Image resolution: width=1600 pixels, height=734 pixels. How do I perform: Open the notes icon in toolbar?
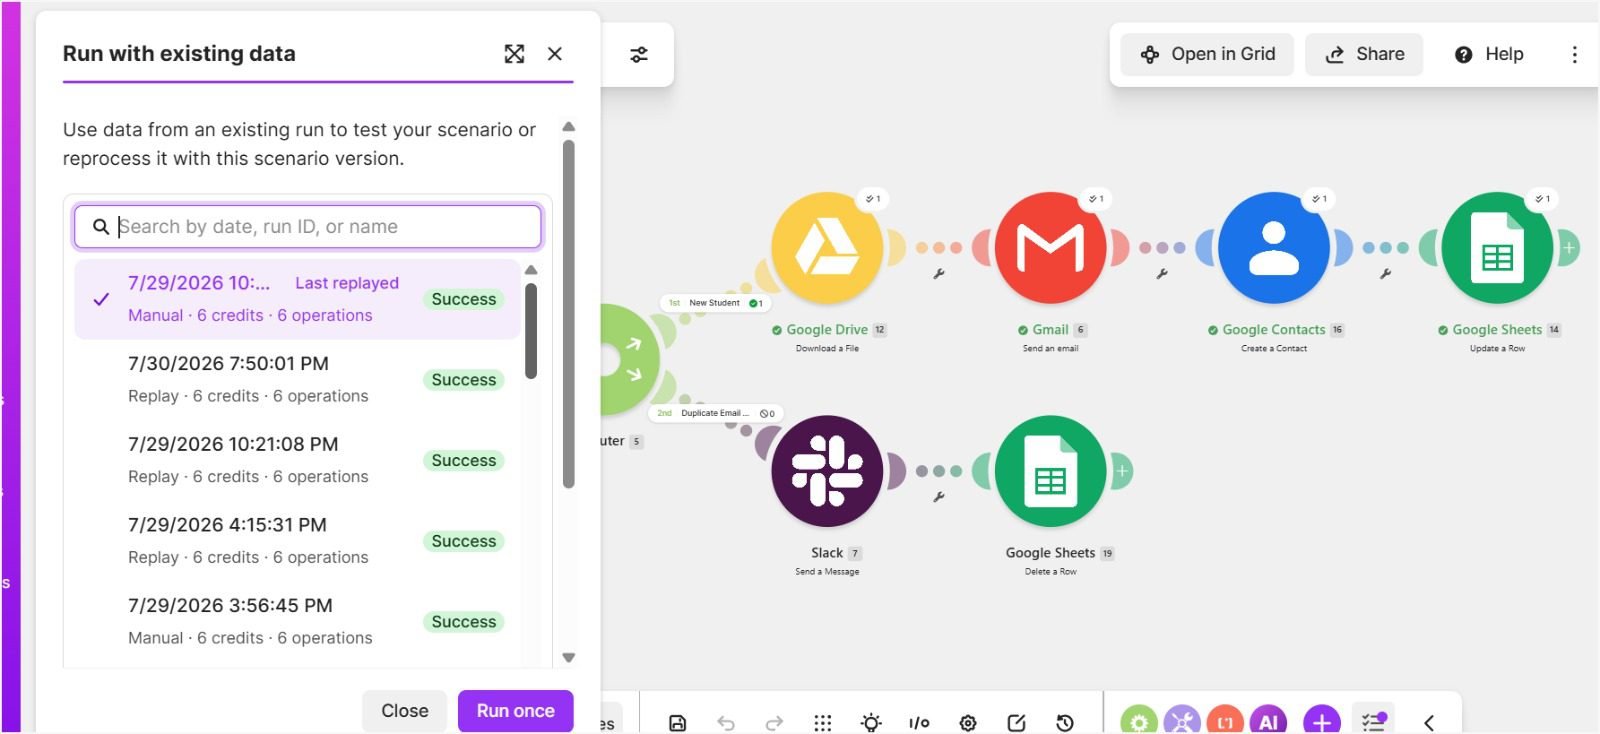1016,722
